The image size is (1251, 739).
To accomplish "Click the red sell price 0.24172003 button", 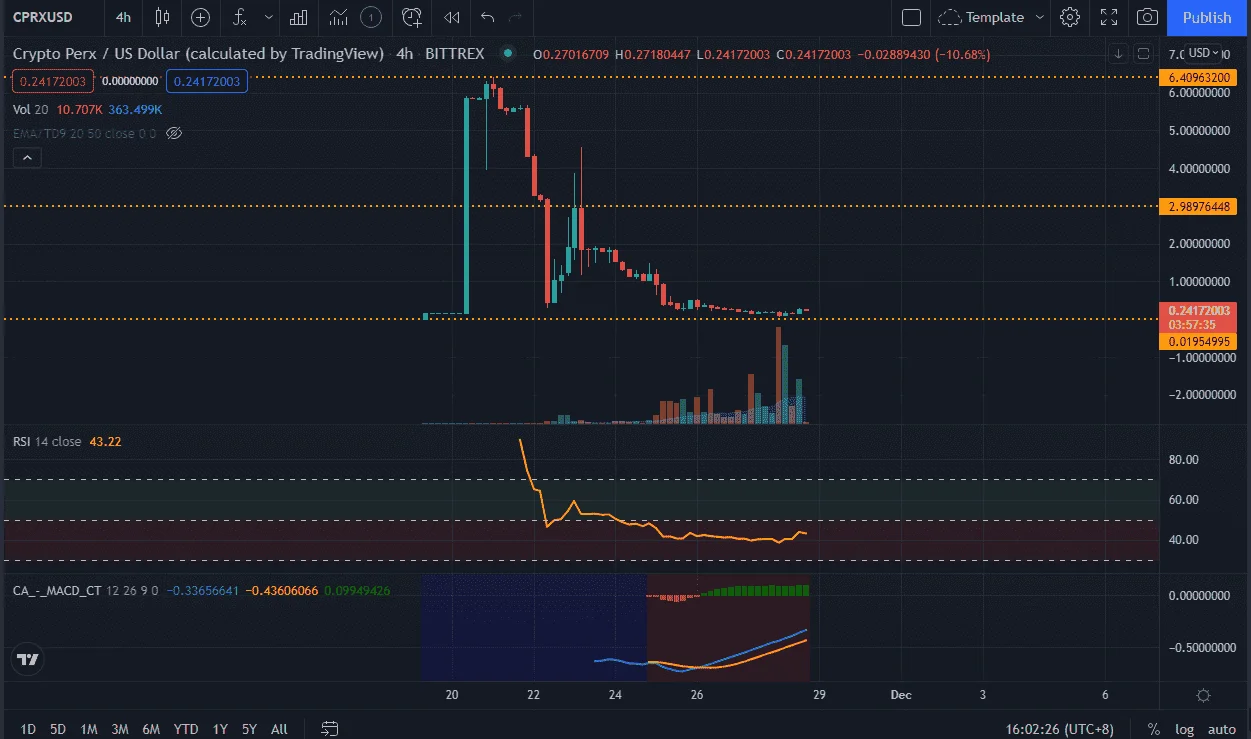I will [x=54, y=81].
